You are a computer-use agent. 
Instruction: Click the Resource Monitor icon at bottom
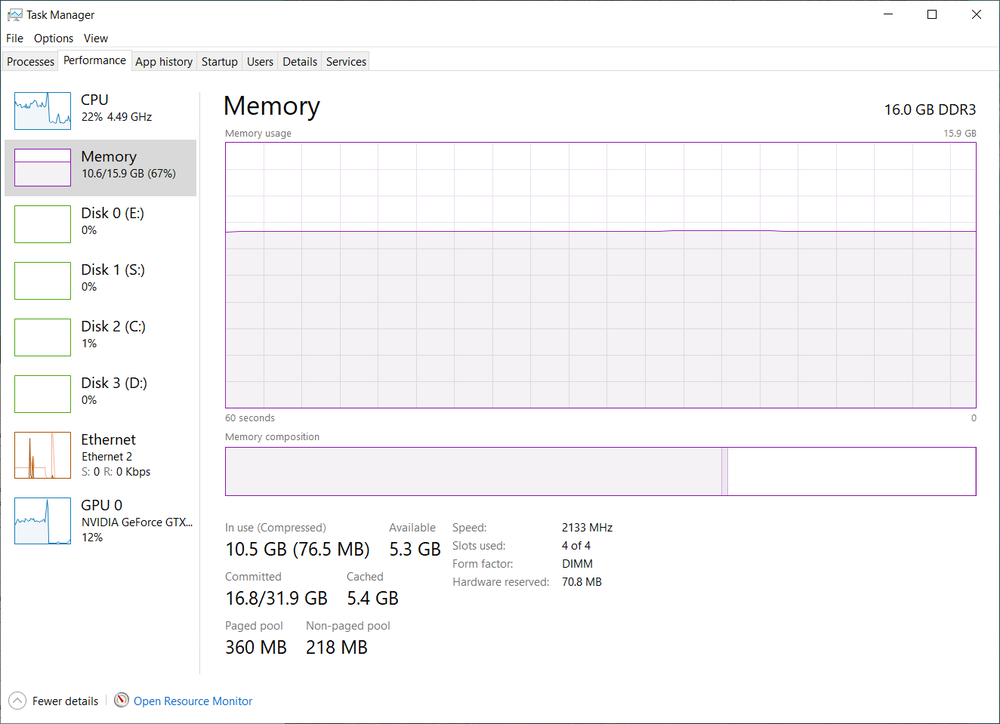click(x=122, y=701)
